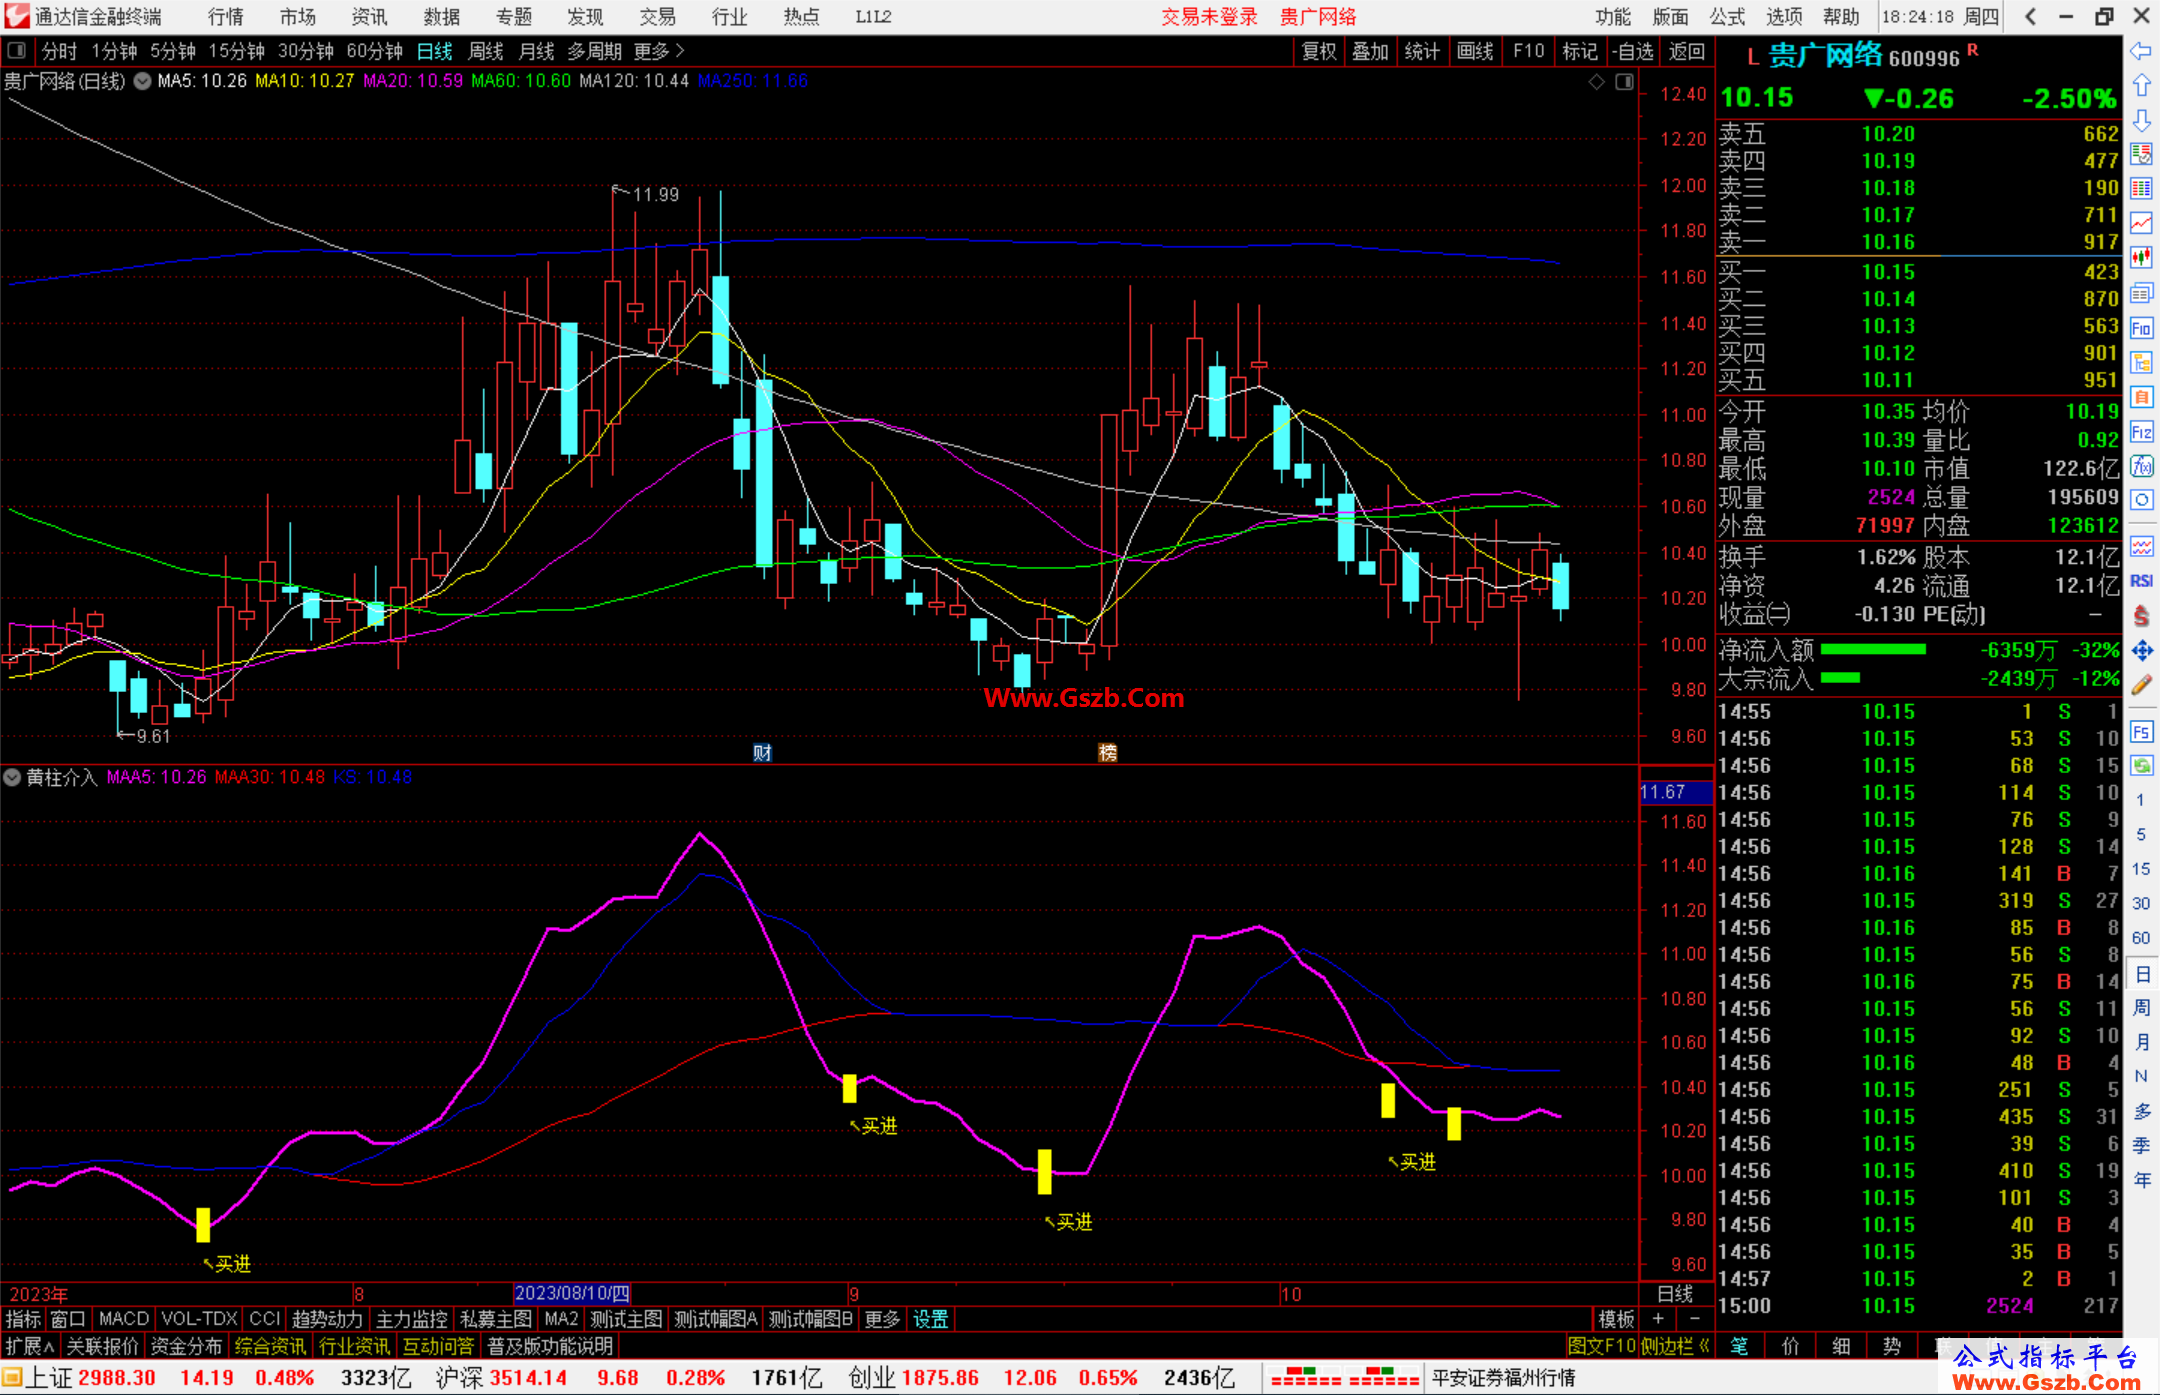
Task: Click the 财 marker on chart timeline
Action: click(762, 752)
